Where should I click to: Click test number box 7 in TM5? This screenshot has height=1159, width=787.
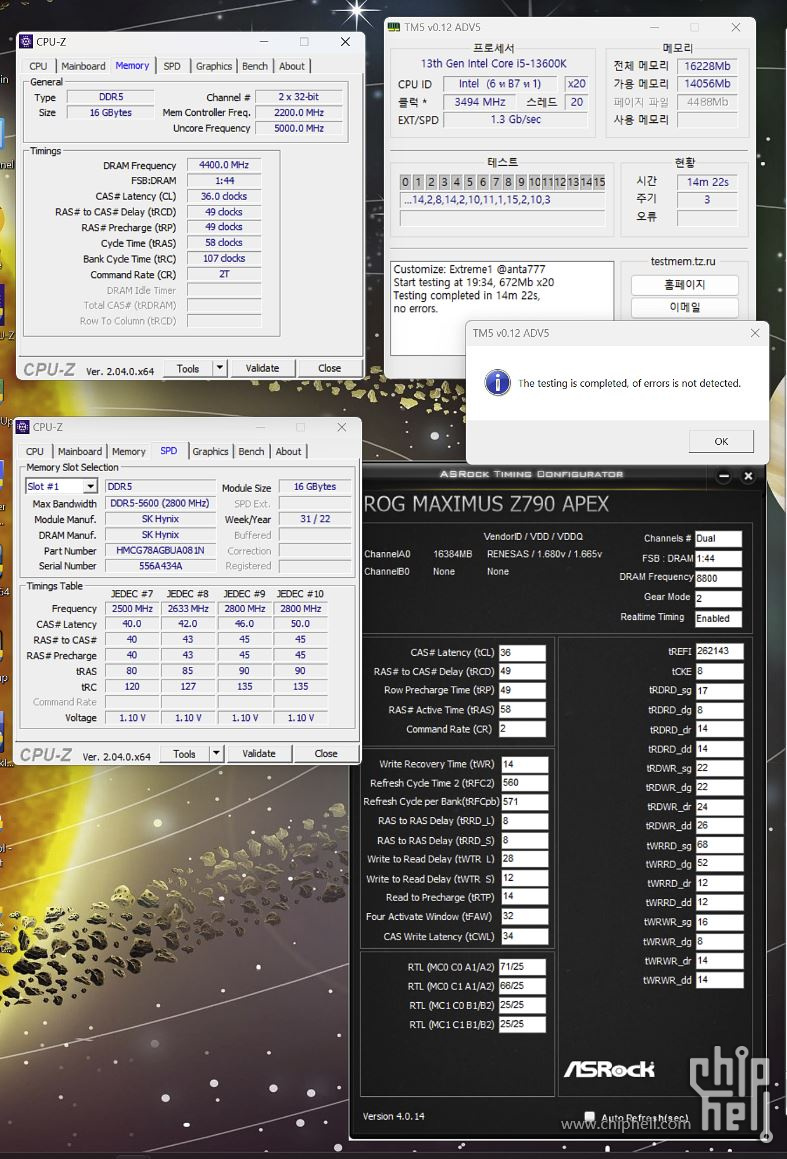[x=495, y=182]
